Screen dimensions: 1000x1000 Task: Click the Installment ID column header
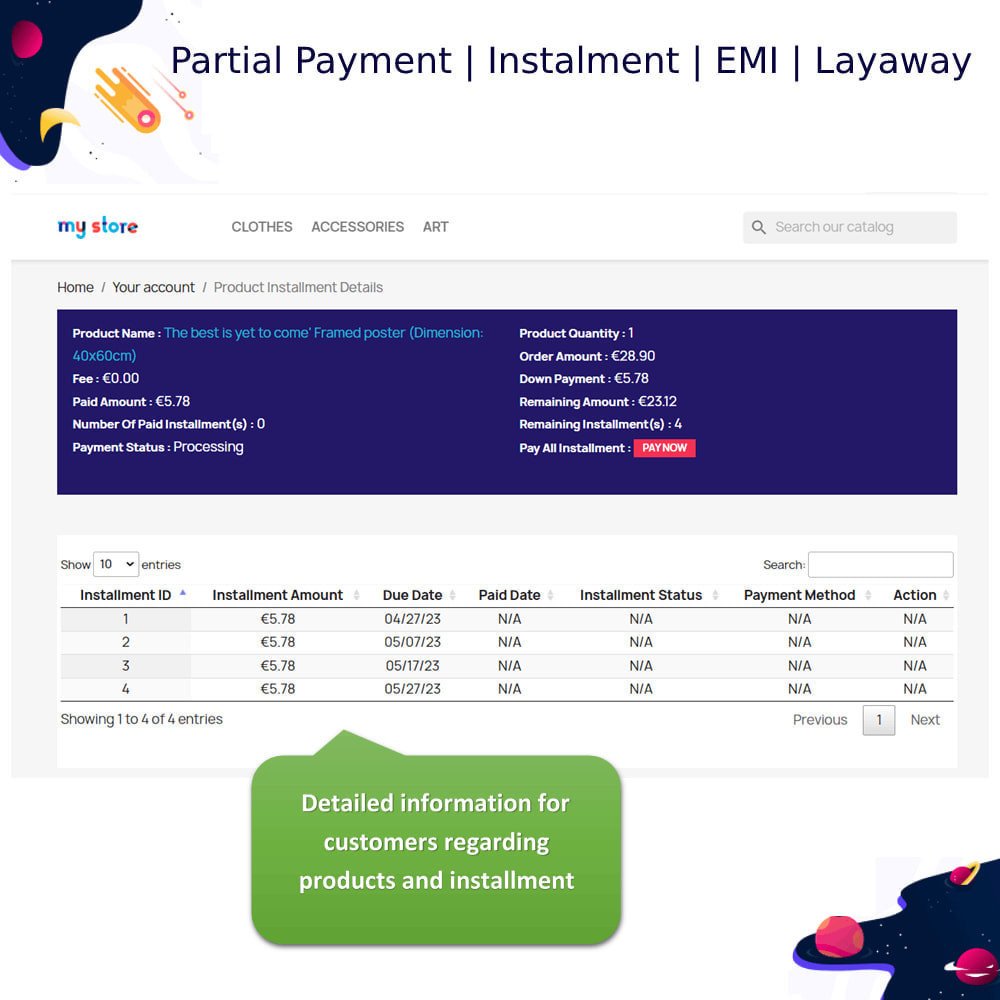point(126,595)
